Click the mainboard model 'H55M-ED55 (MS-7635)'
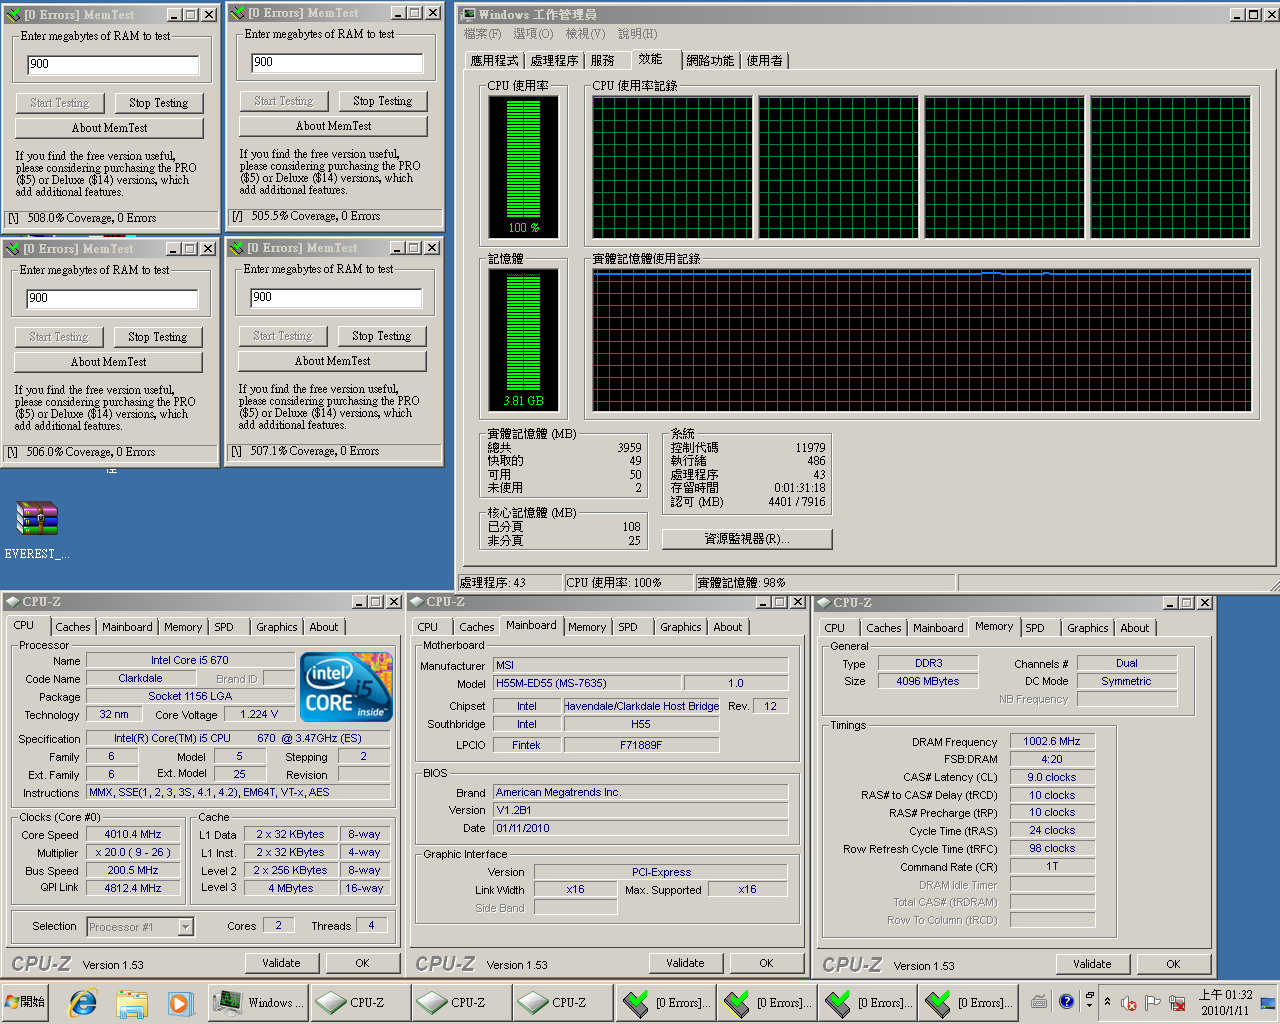Screen dimensions: 1280x1024 [x=587, y=683]
